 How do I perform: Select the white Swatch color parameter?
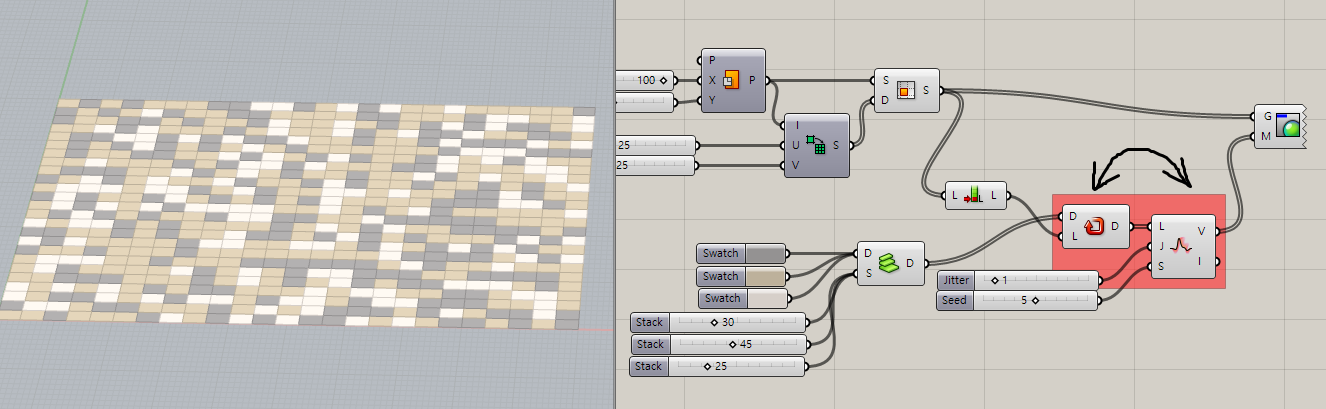(x=766, y=298)
